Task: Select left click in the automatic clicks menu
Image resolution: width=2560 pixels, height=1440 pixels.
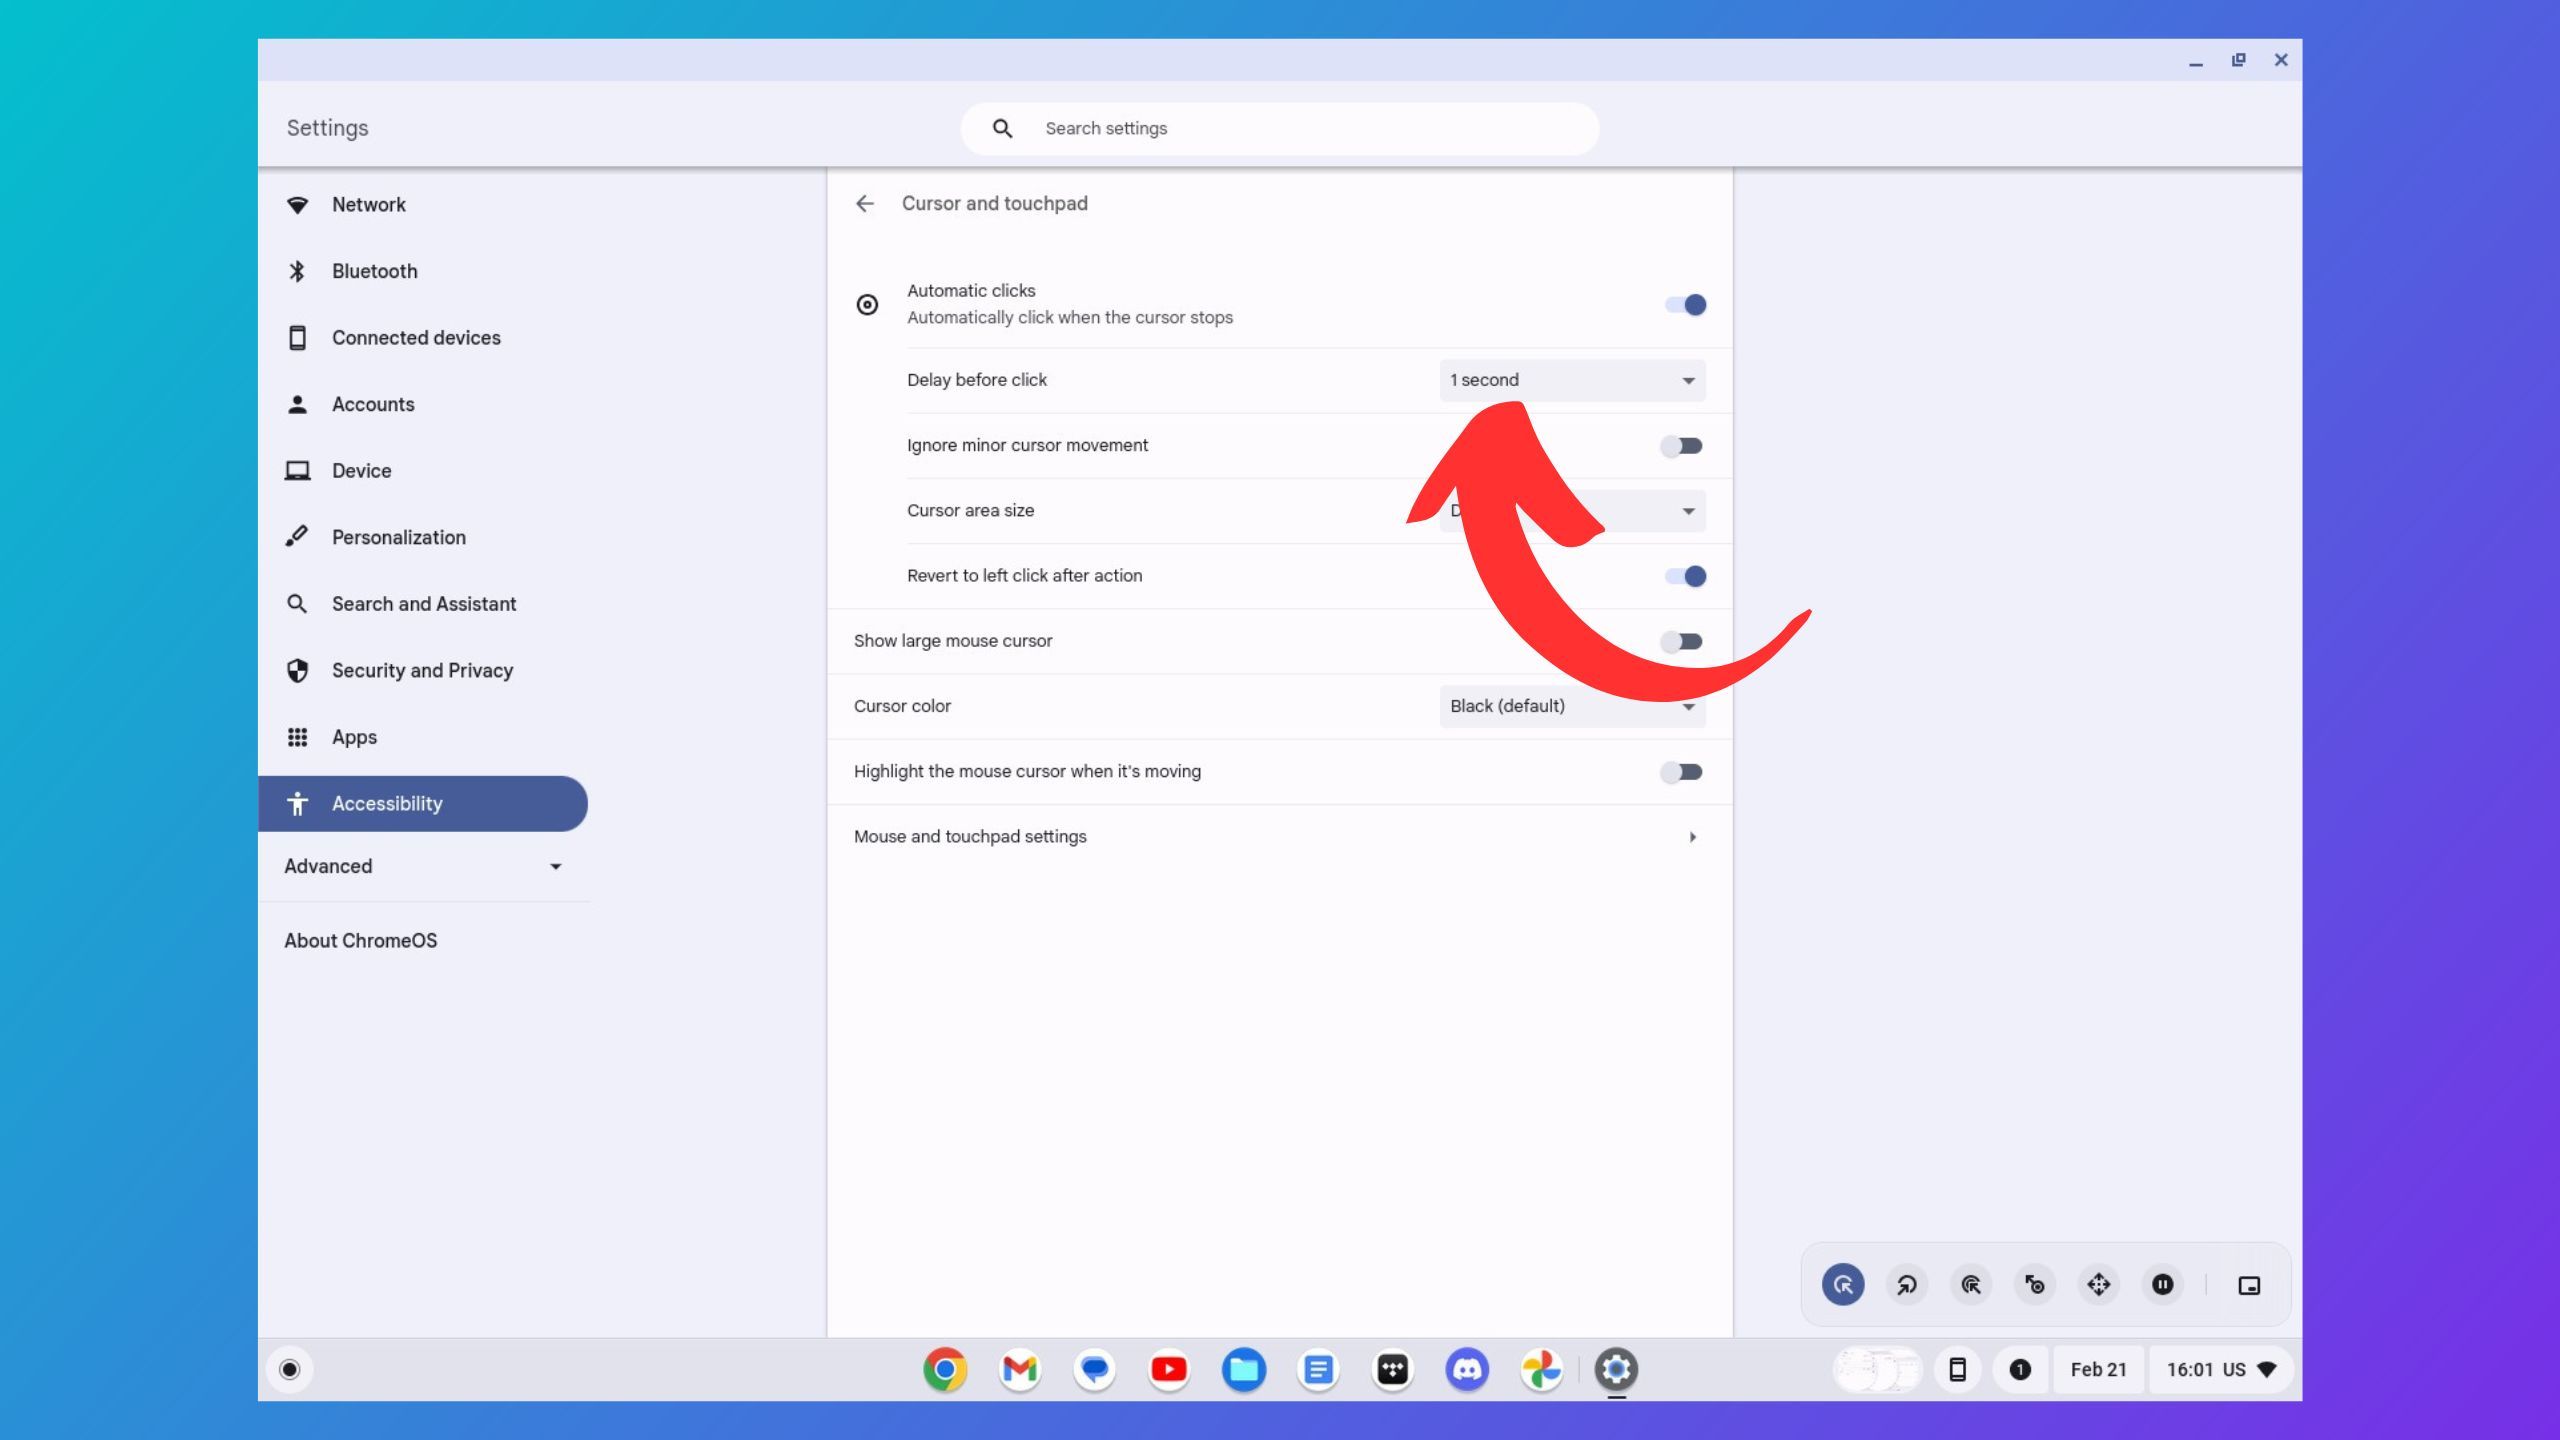Action: [1843, 1285]
